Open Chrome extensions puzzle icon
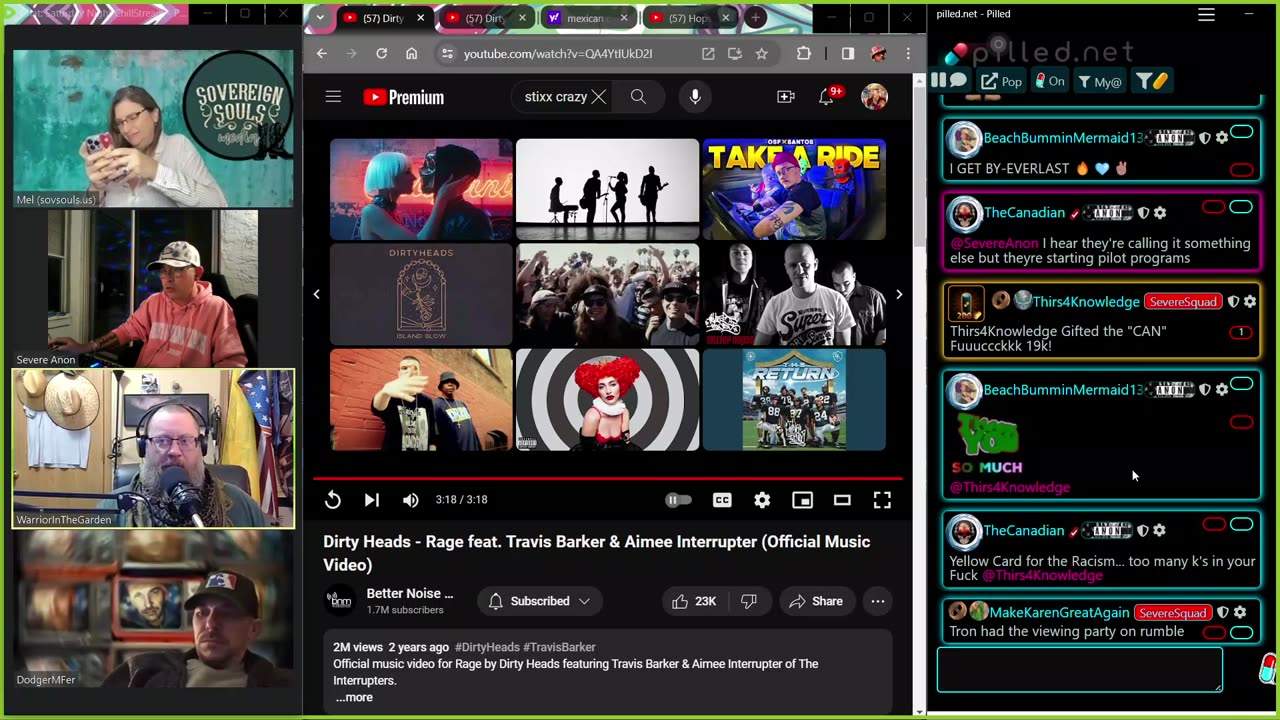This screenshot has width=1280, height=720. (804, 54)
